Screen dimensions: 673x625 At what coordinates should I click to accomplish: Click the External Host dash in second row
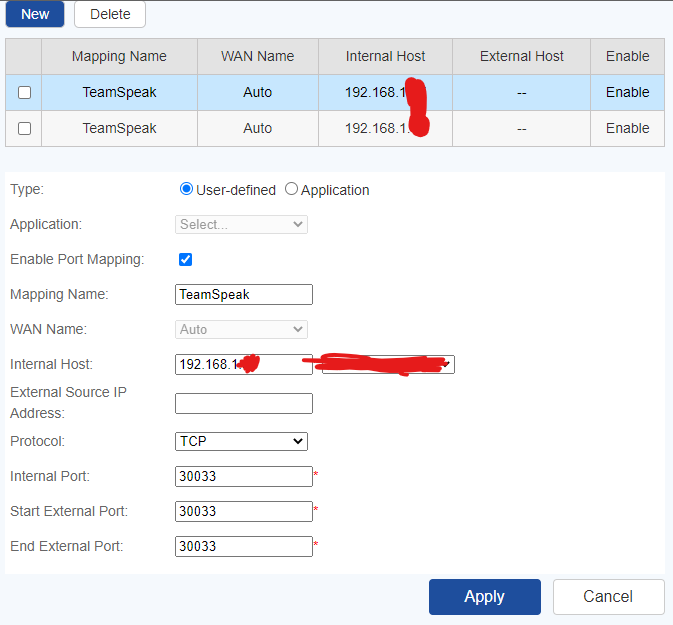[521, 129]
